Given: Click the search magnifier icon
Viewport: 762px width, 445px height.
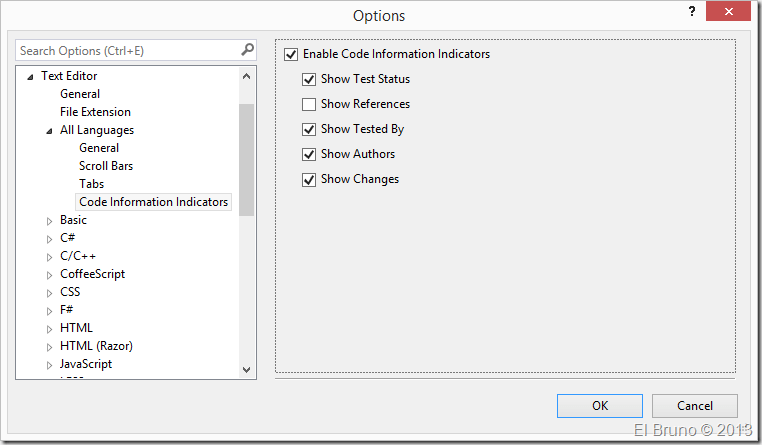Looking at the screenshot, I should tap(247, 50).
